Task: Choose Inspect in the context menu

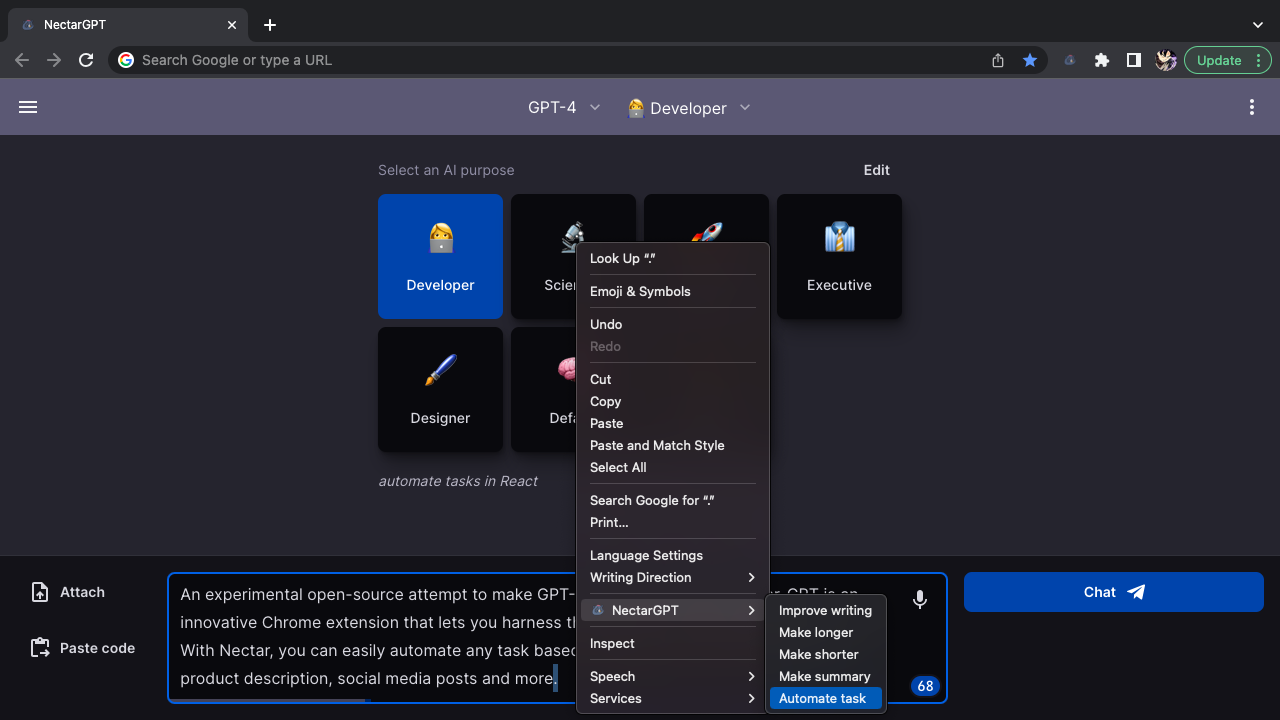Action: (x=673, y=643)
